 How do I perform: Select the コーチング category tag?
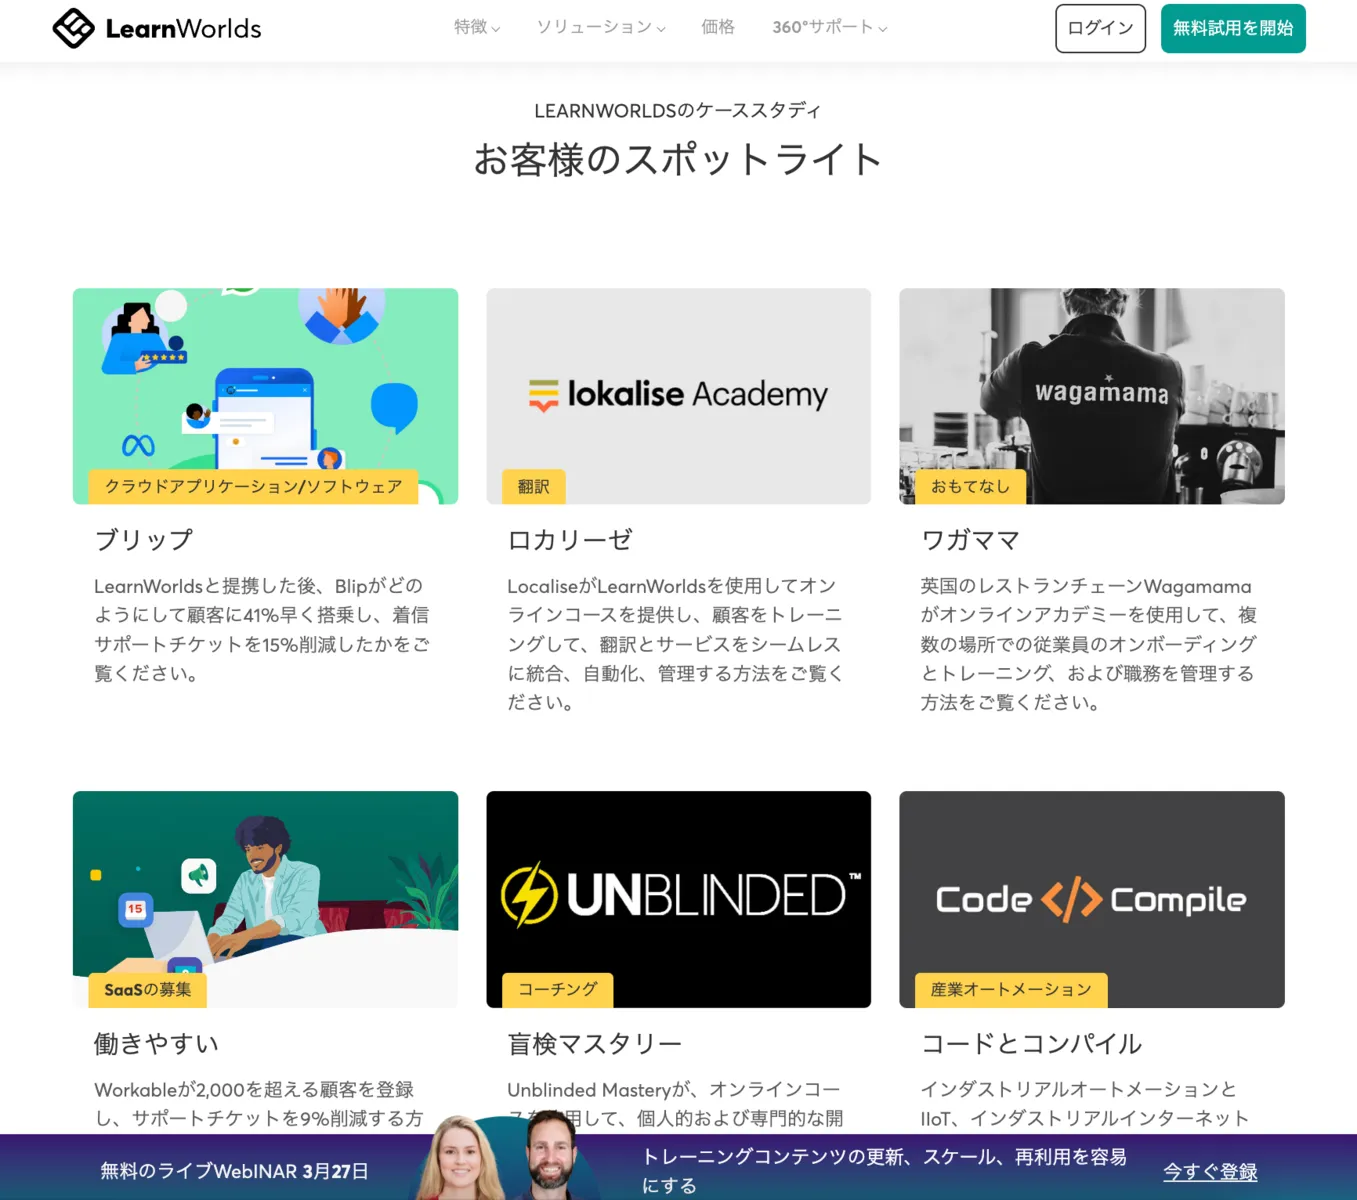click(x=557, y=990)
